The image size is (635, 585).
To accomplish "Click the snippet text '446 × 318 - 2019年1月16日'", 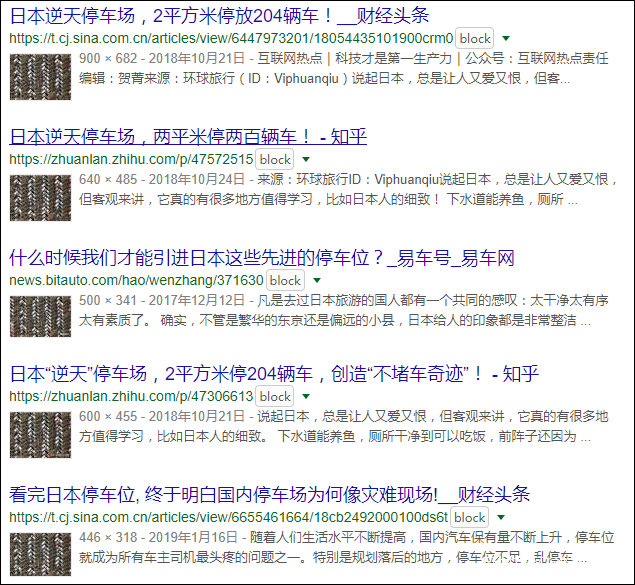I will [158, 537].
